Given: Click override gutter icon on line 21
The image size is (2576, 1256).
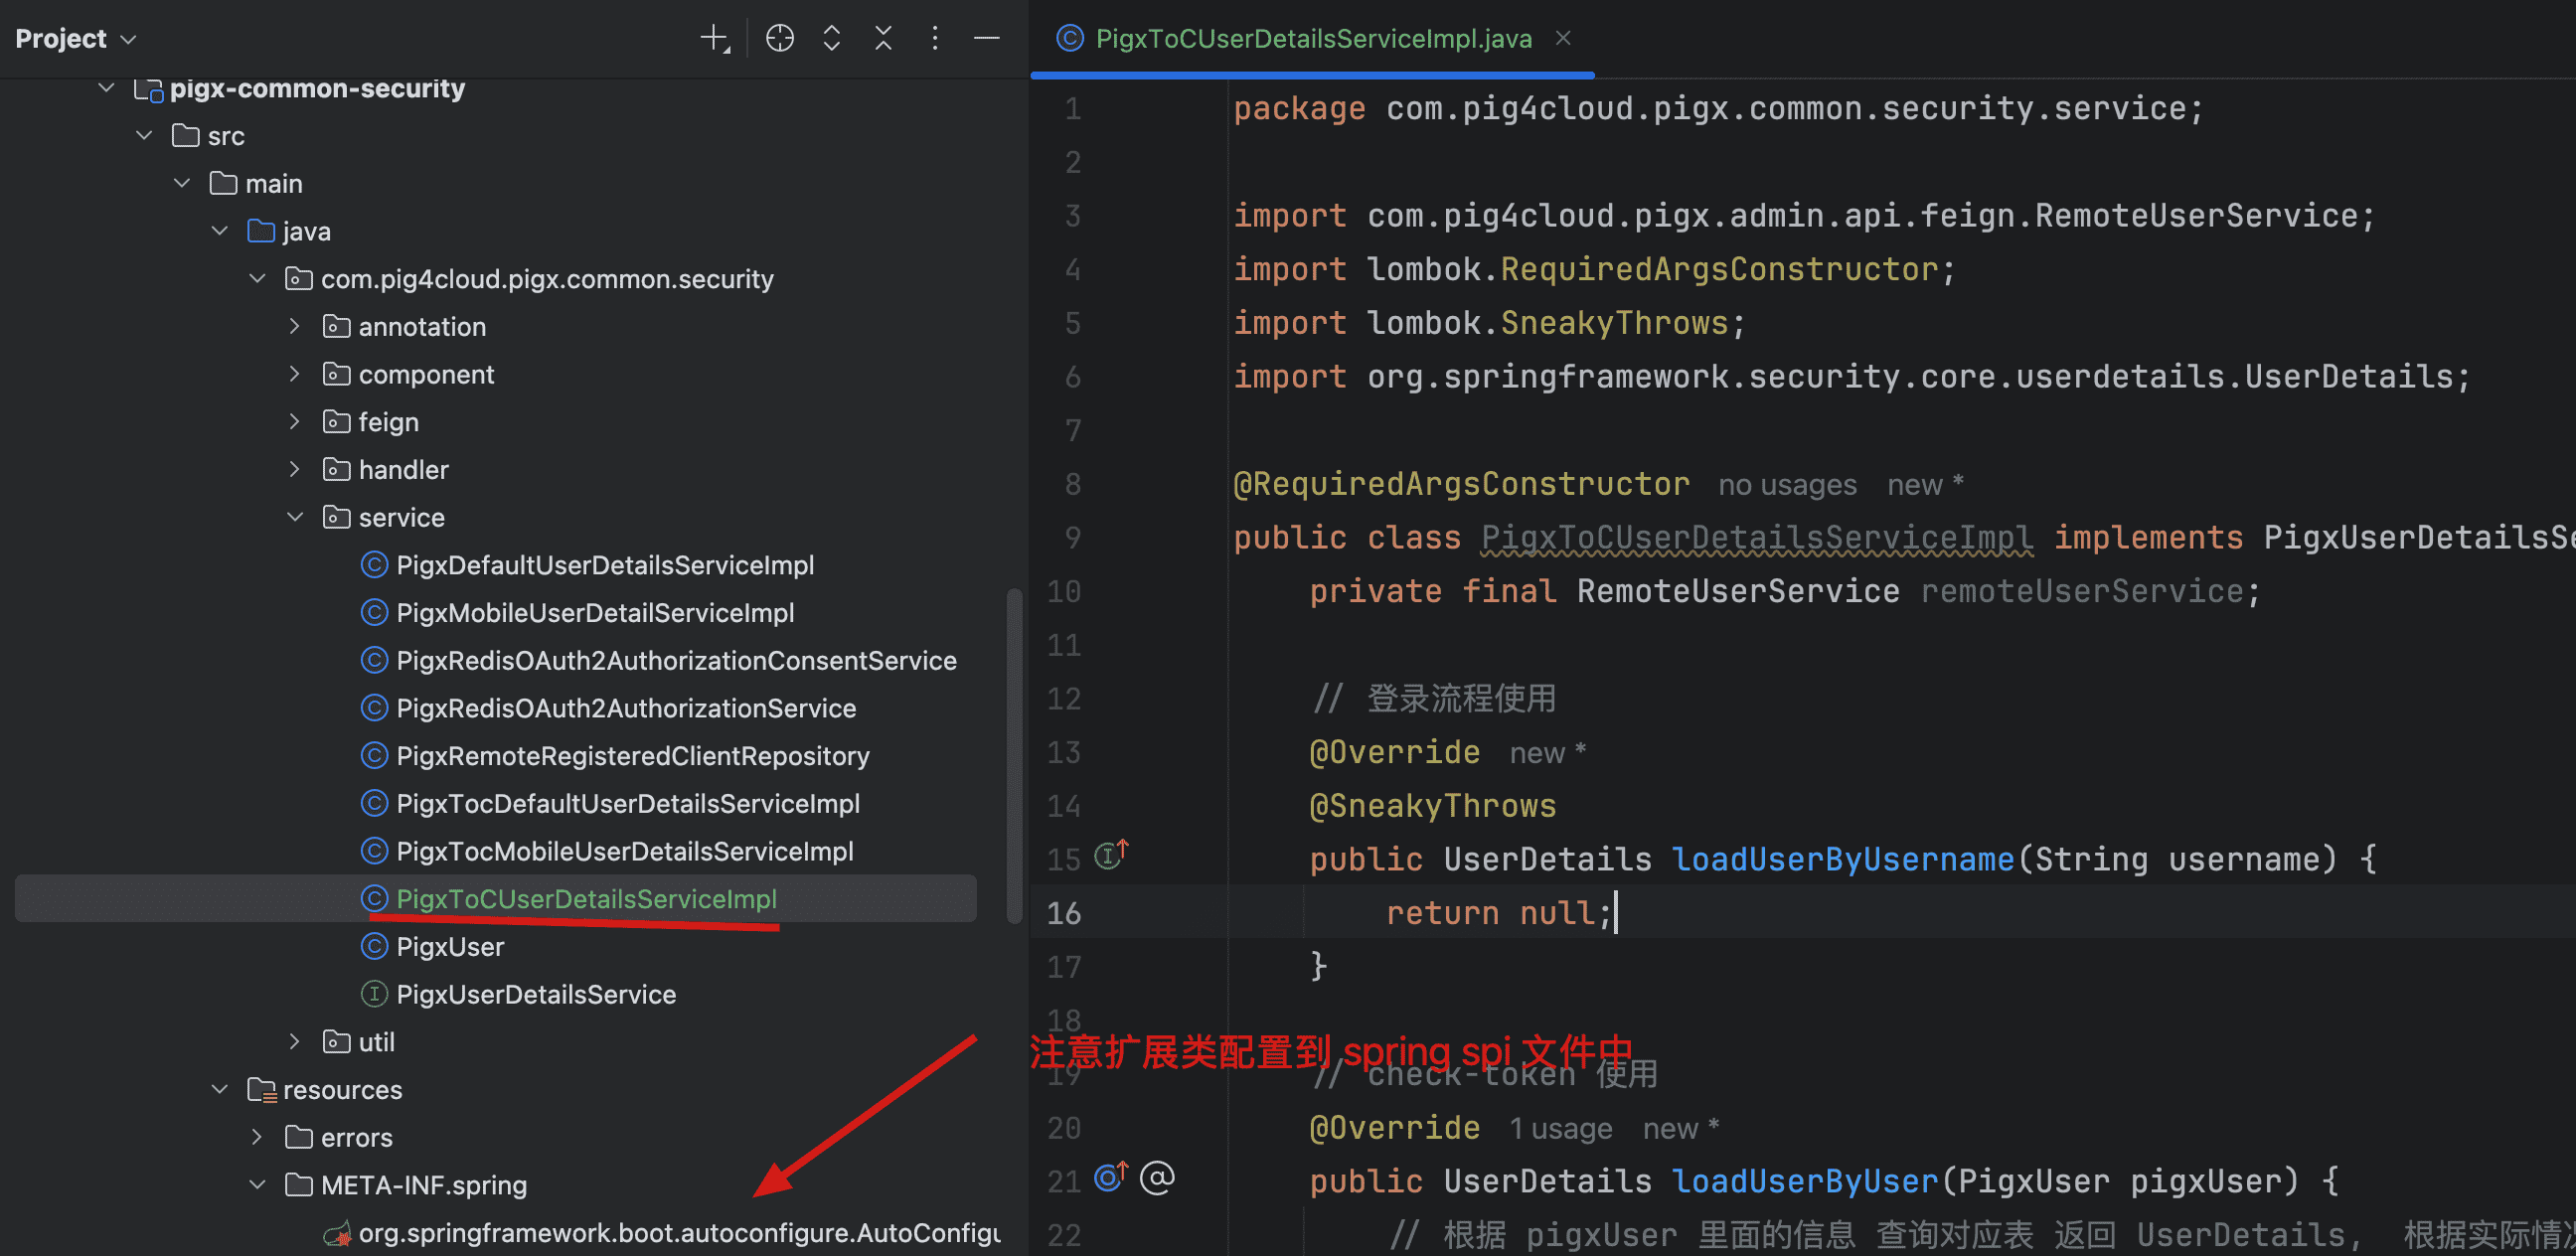Looking at the screenshot, I should coord(1110,1177).
